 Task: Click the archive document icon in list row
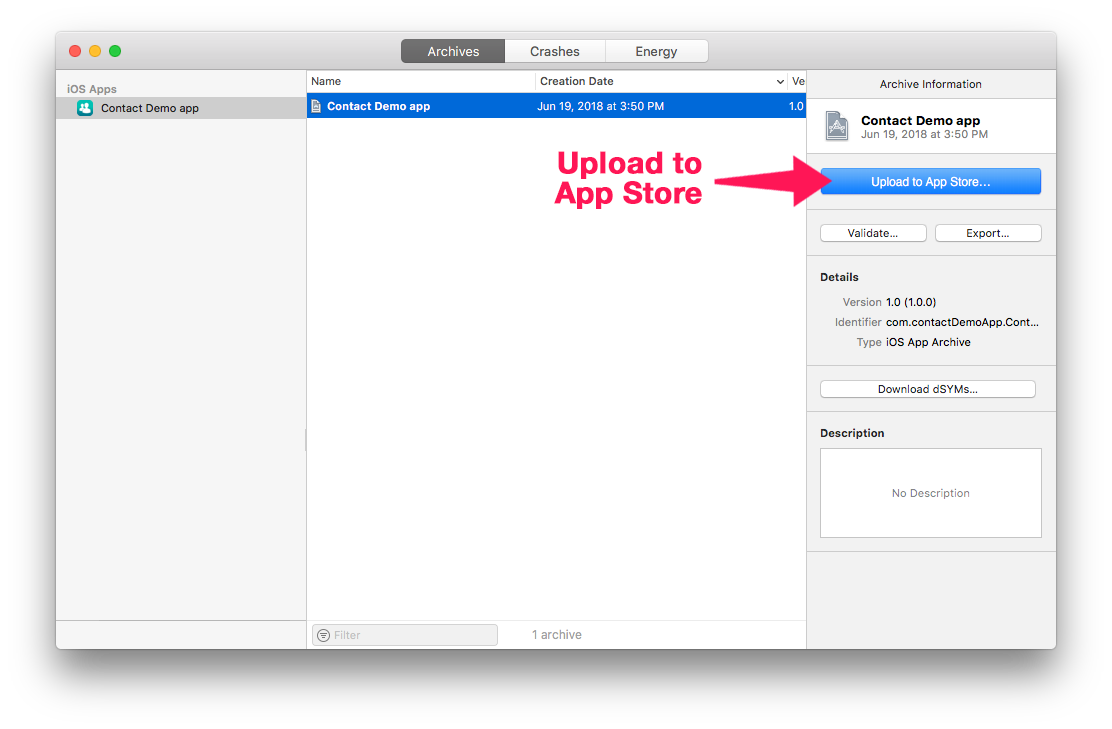[x=316, y=106]
